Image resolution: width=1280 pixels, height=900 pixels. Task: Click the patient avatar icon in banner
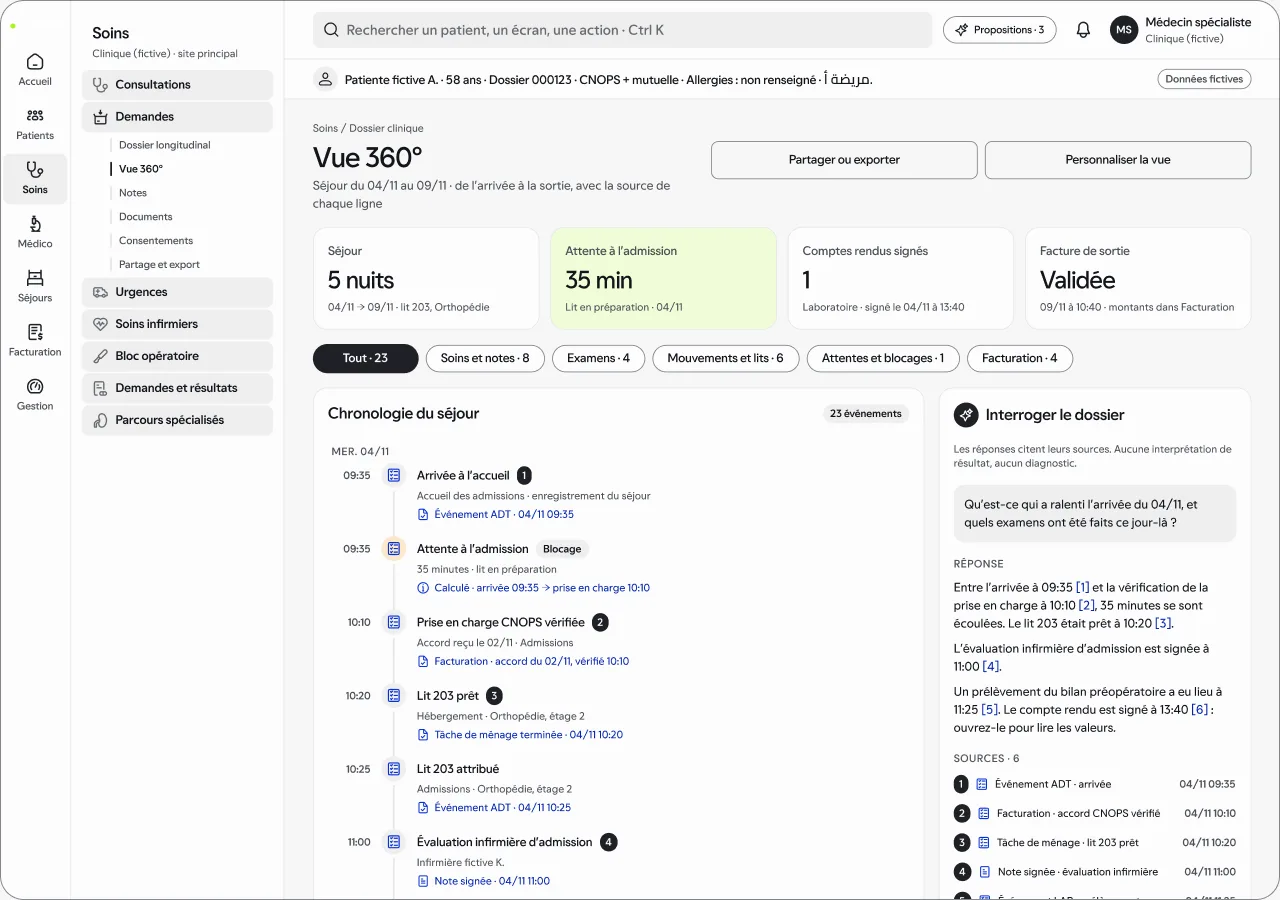pos(325,79)
